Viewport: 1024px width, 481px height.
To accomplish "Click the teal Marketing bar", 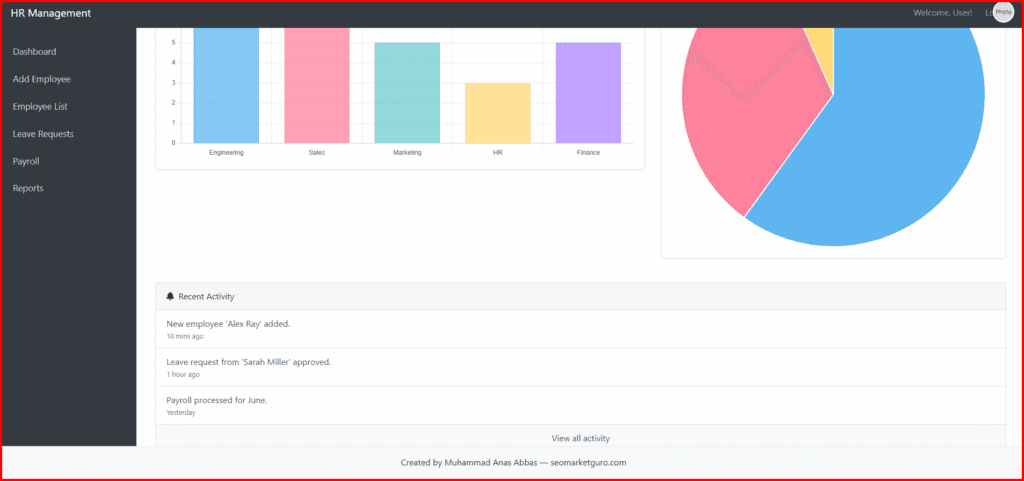I will (407, 93).
